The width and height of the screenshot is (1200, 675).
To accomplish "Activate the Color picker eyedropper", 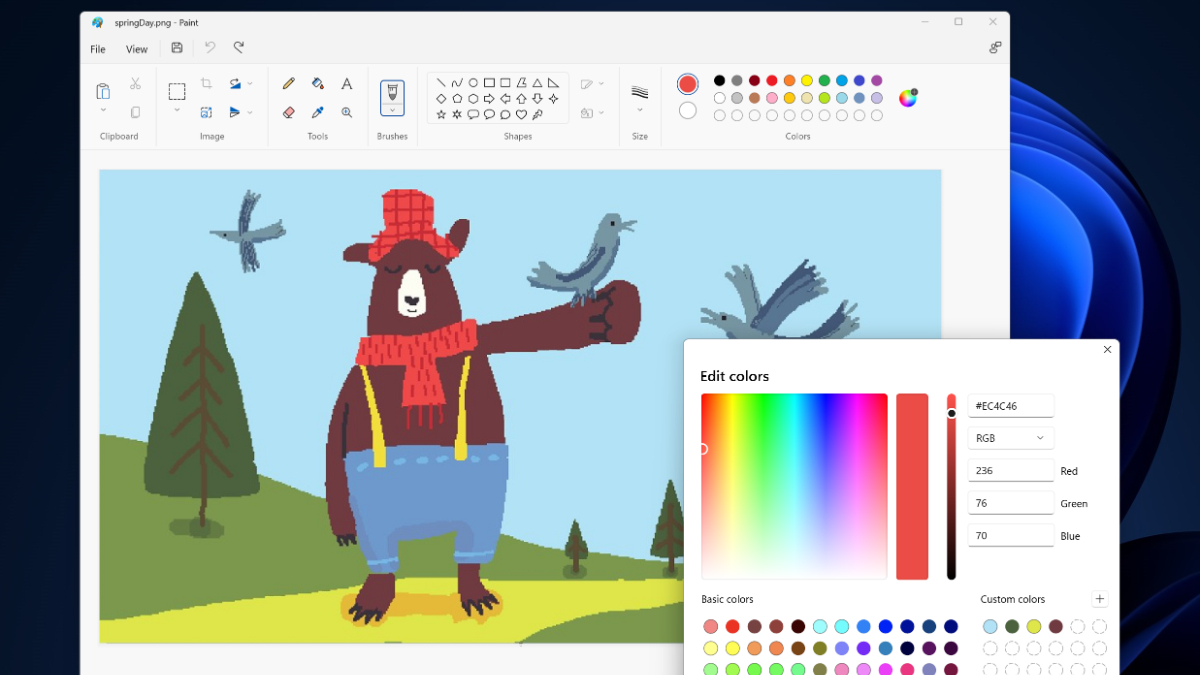I will [318, 113].
